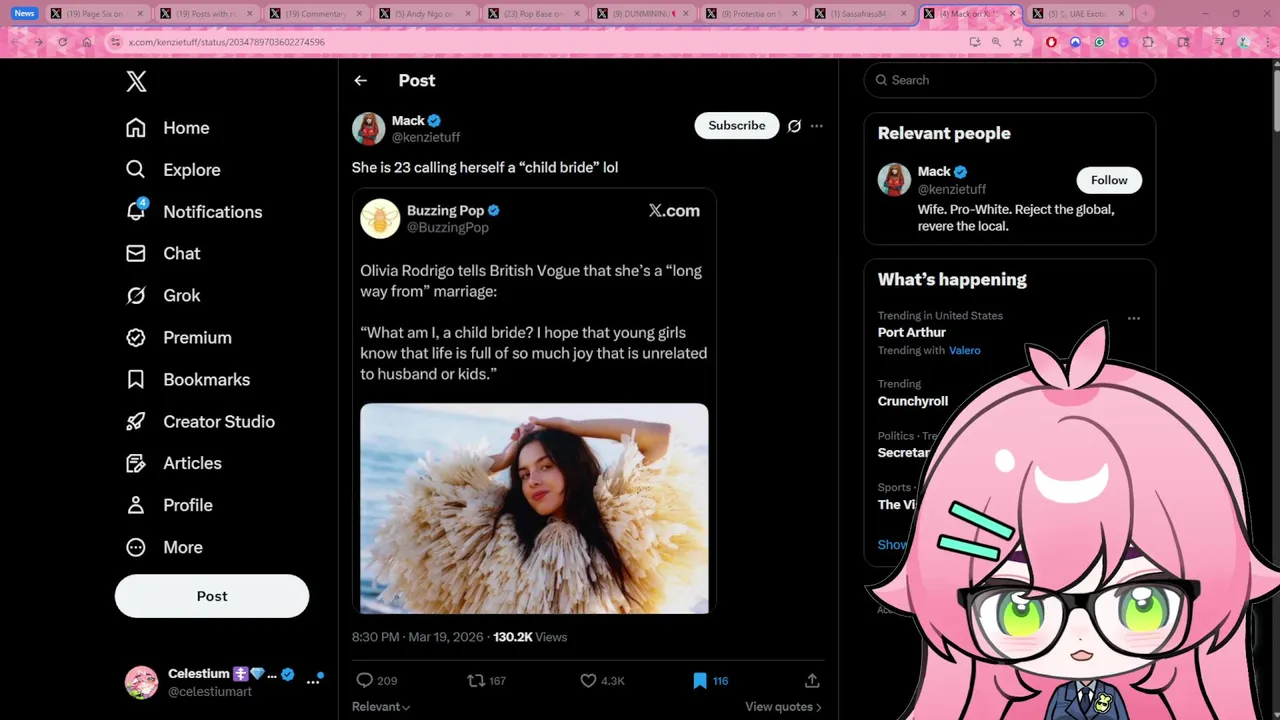Click the post timestamp Mar 19, 2026
The height and width of the screenshot is (720, 1280).
tap(418, 637)
